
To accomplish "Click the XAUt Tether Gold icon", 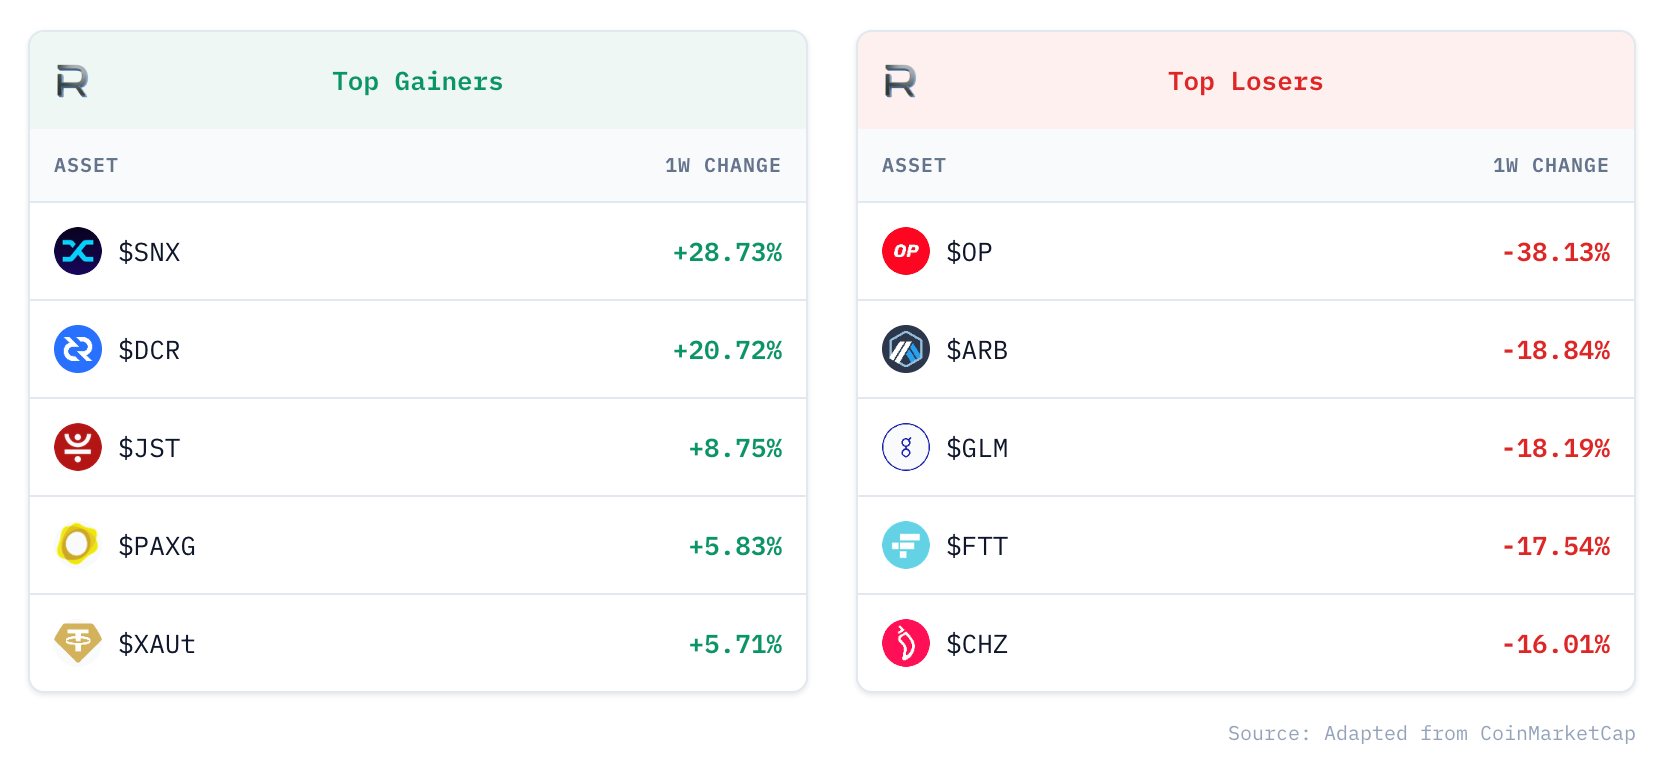I will [x=78, y=643].
